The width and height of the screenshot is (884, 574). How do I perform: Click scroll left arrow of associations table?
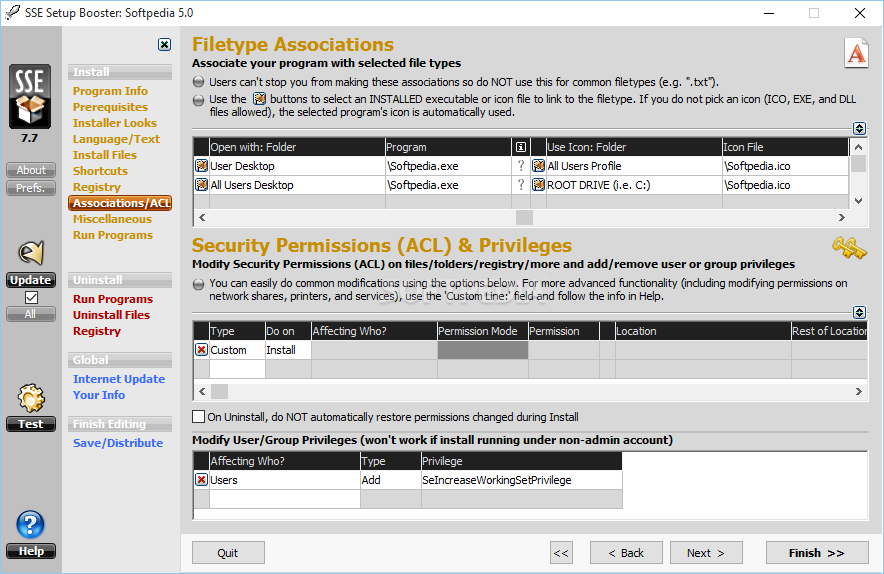tap(202, 217)
